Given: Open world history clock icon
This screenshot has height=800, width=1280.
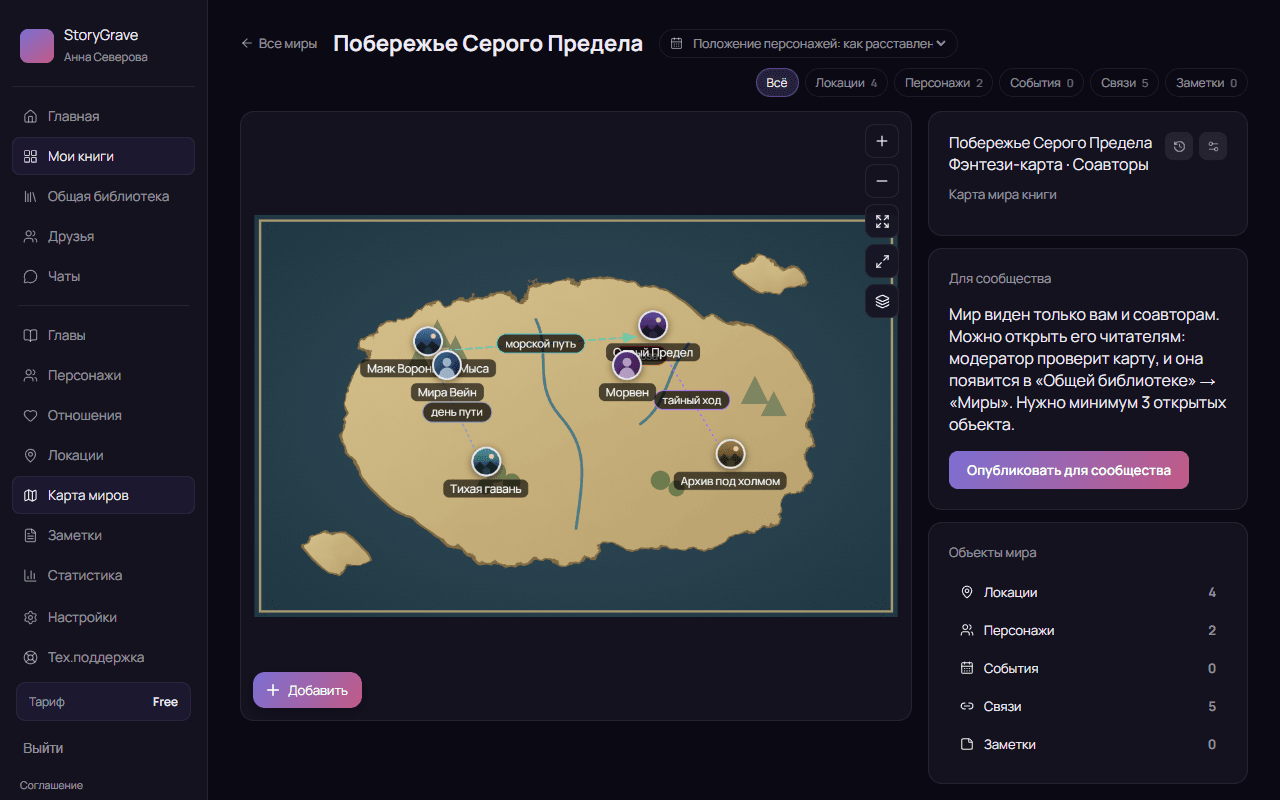Looking at the screenshot, I should [1180, 147].
